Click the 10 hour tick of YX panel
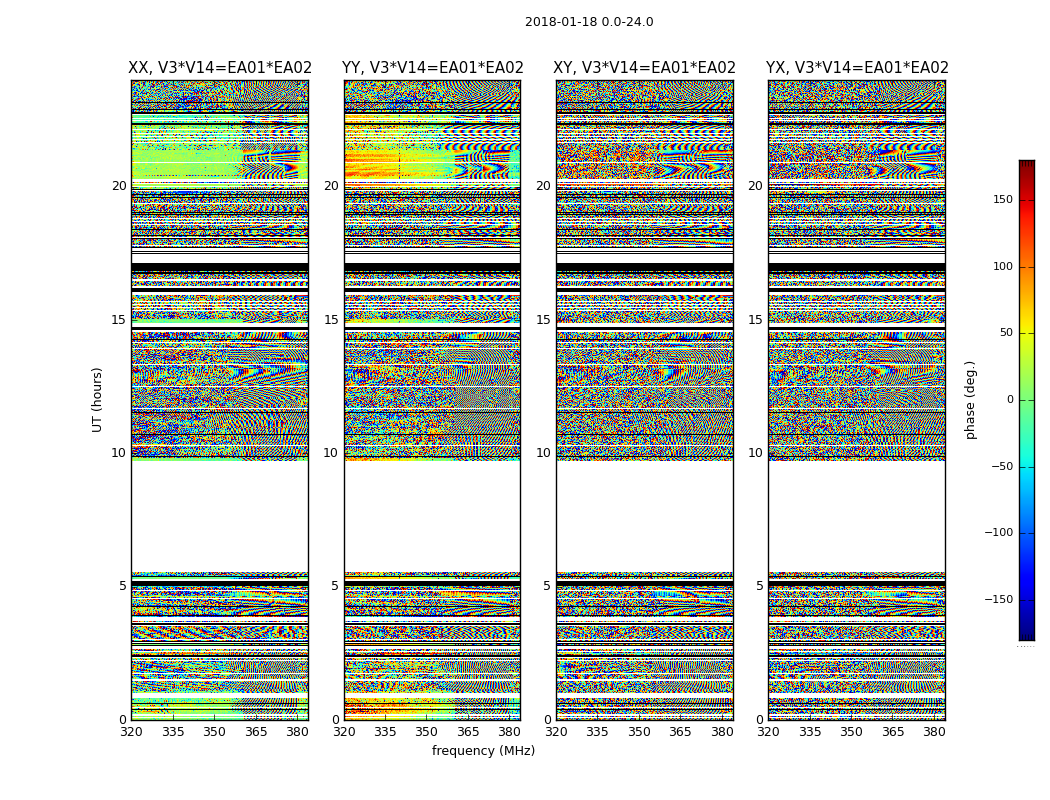Image resolution: width=1050 pixels, height=800 pixels. click(x=756, y=453)
